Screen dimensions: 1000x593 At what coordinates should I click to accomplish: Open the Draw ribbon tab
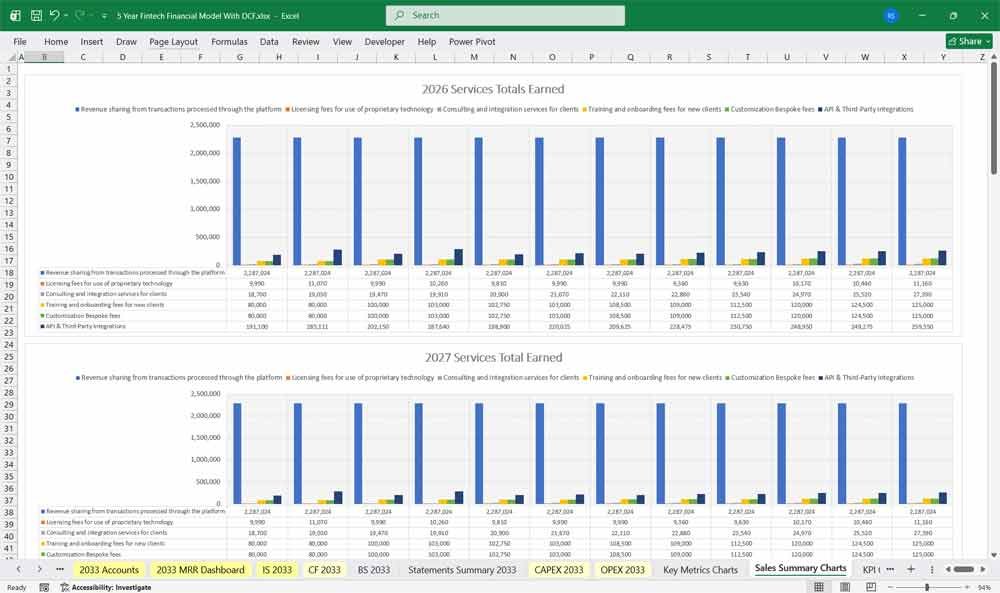tap(126, 41)
